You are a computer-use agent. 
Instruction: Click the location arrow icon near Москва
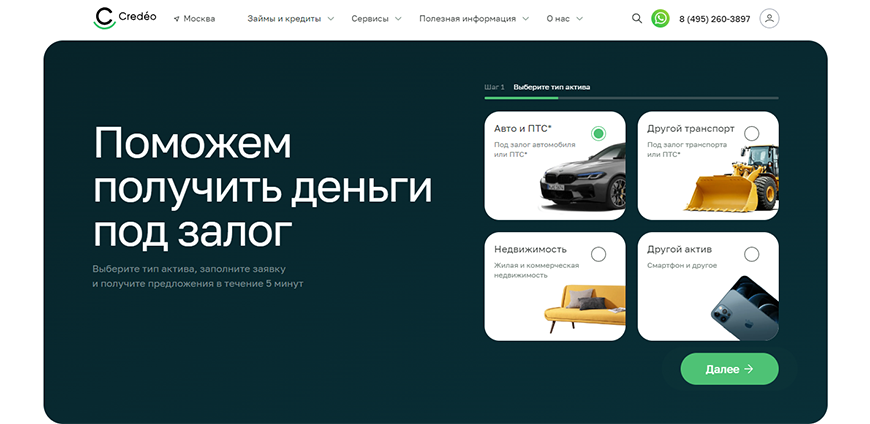pyautogui.click(x=177, y=19)
